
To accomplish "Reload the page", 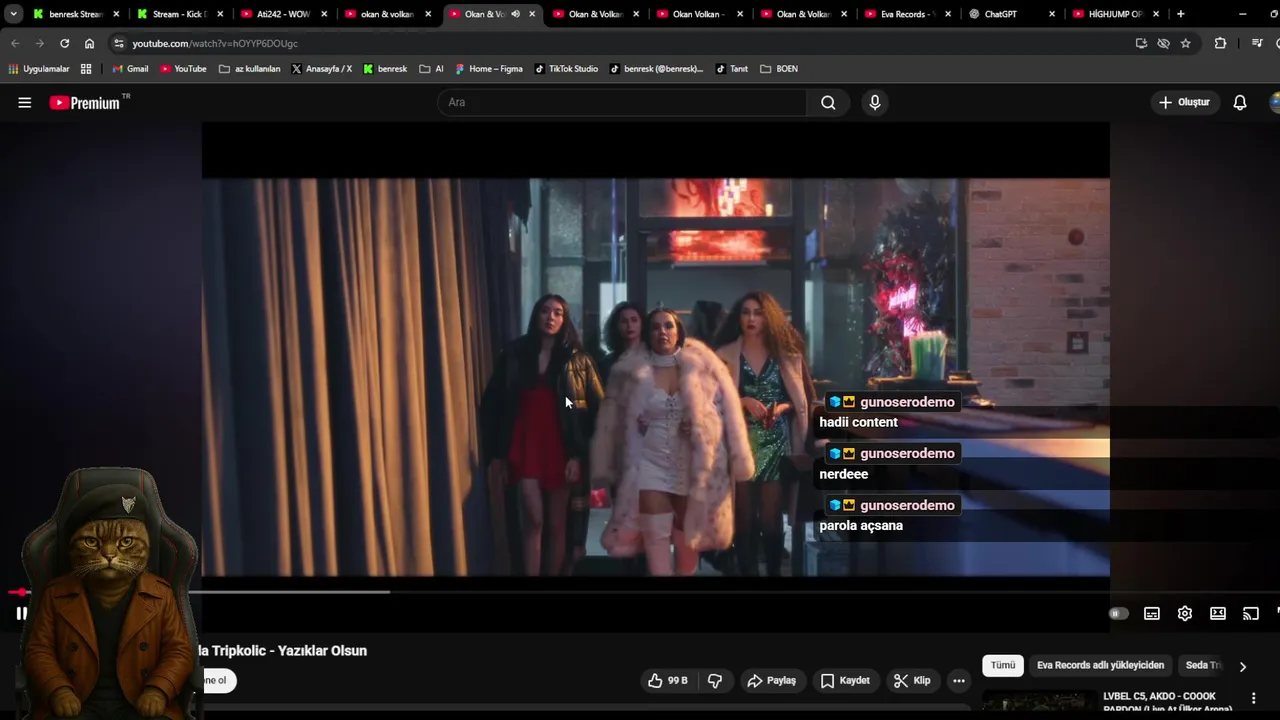I will point(64,43).
